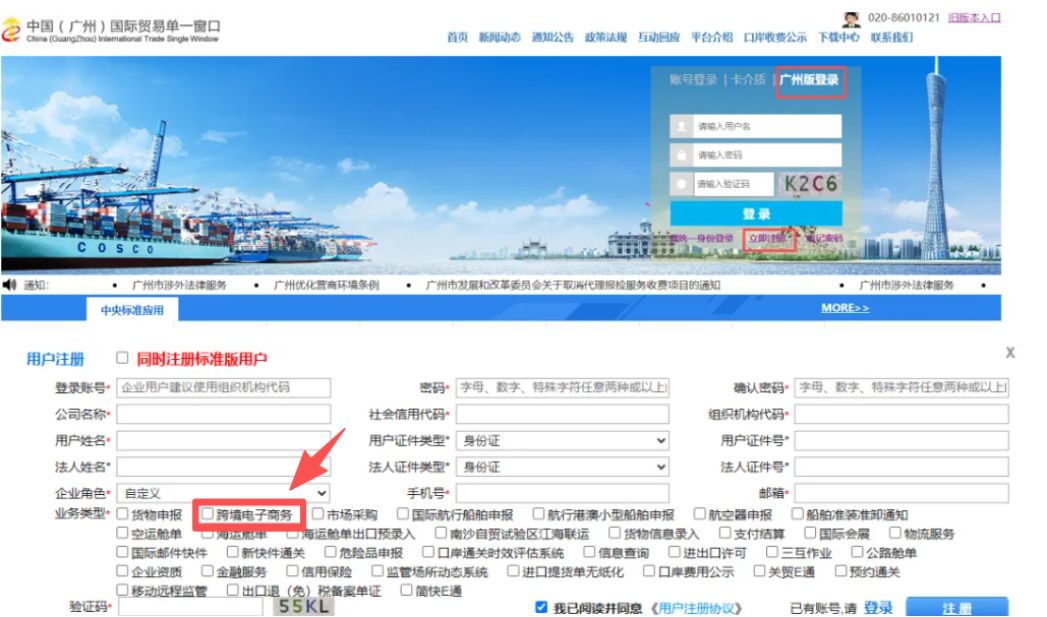Click the 确认密码 input field
This screenshot has width=1047, height=617.
click(901, 388)
